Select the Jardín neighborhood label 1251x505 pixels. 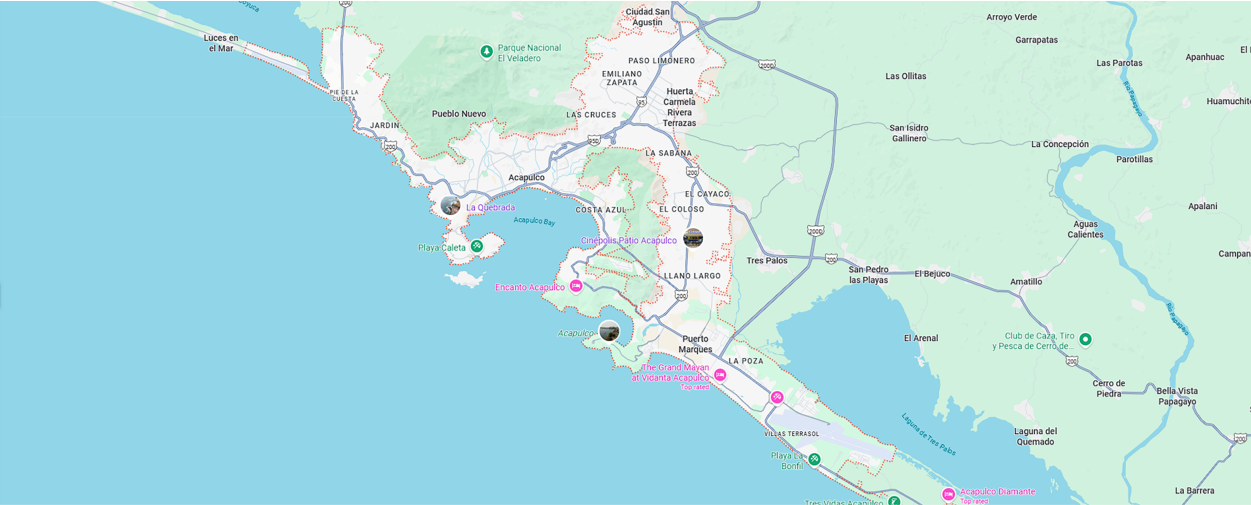click(385, 126)
